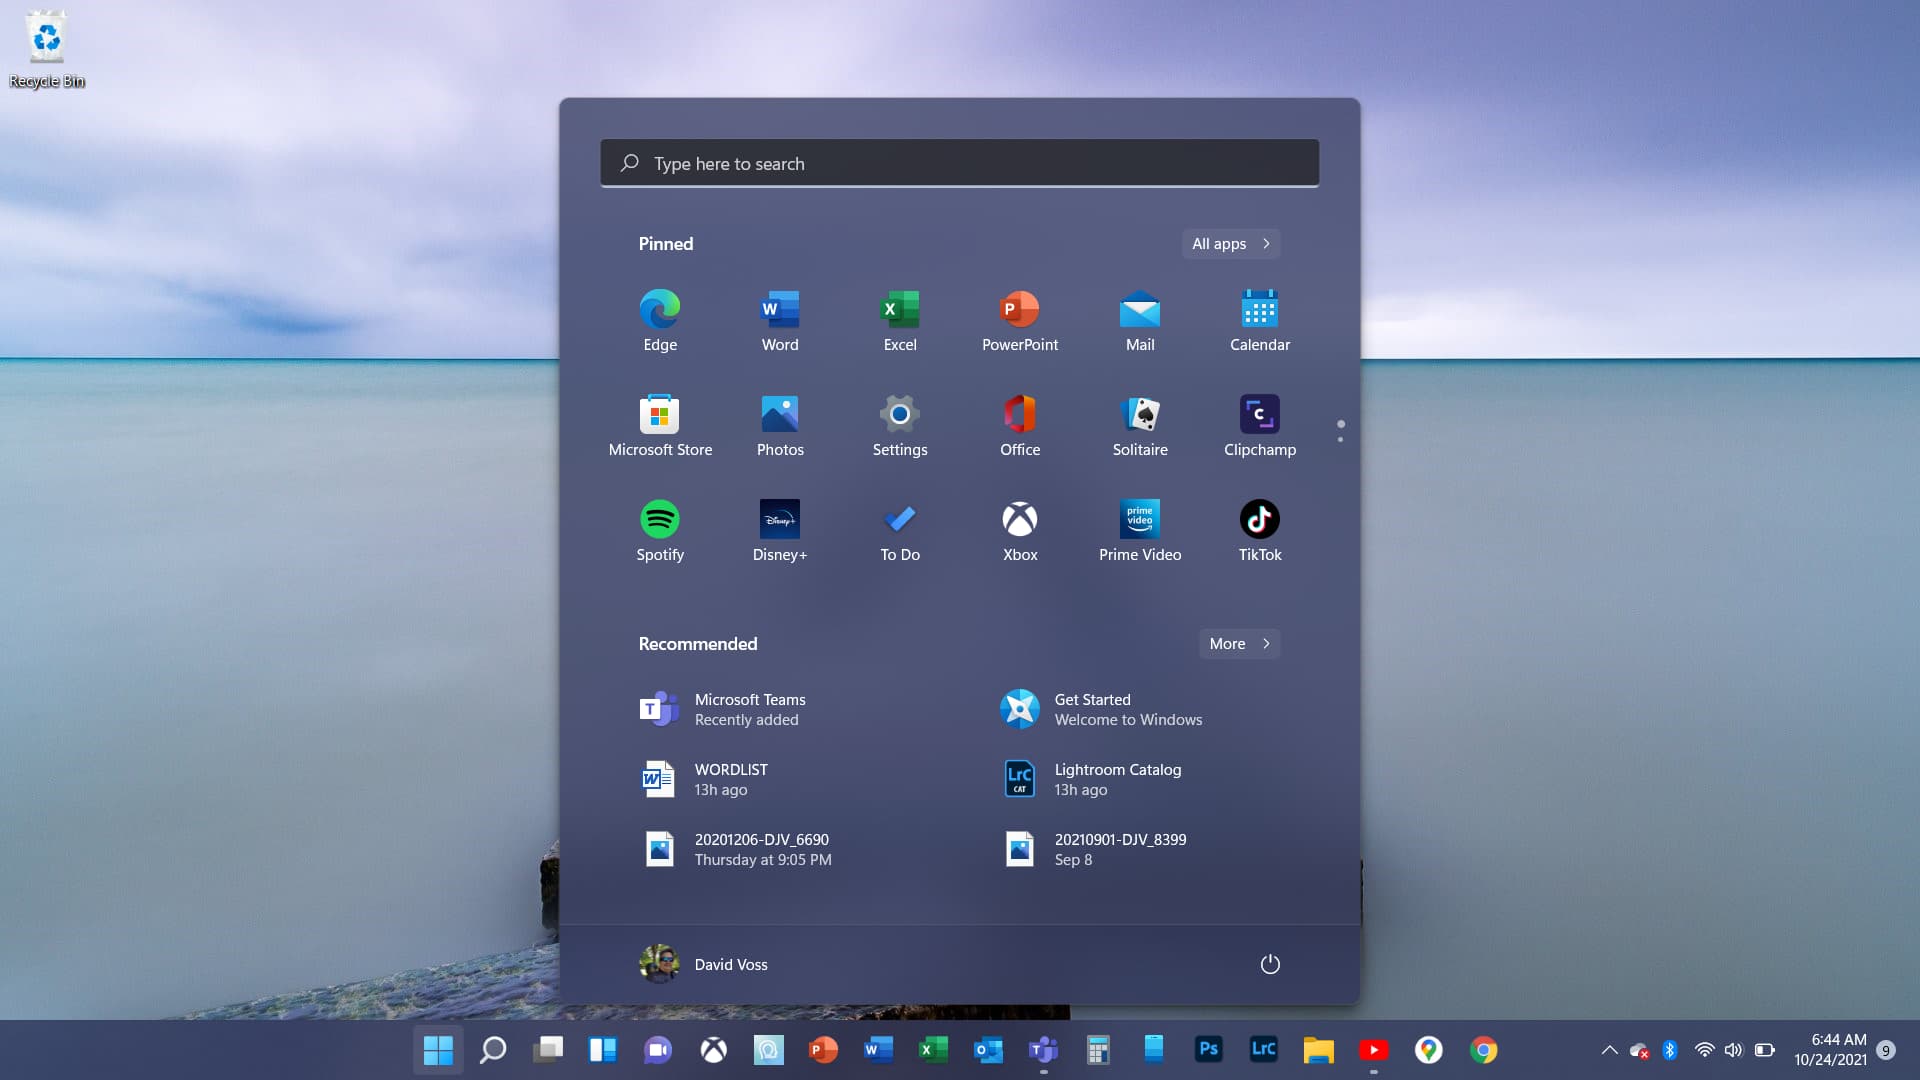Launch Solitaire

1140,426
